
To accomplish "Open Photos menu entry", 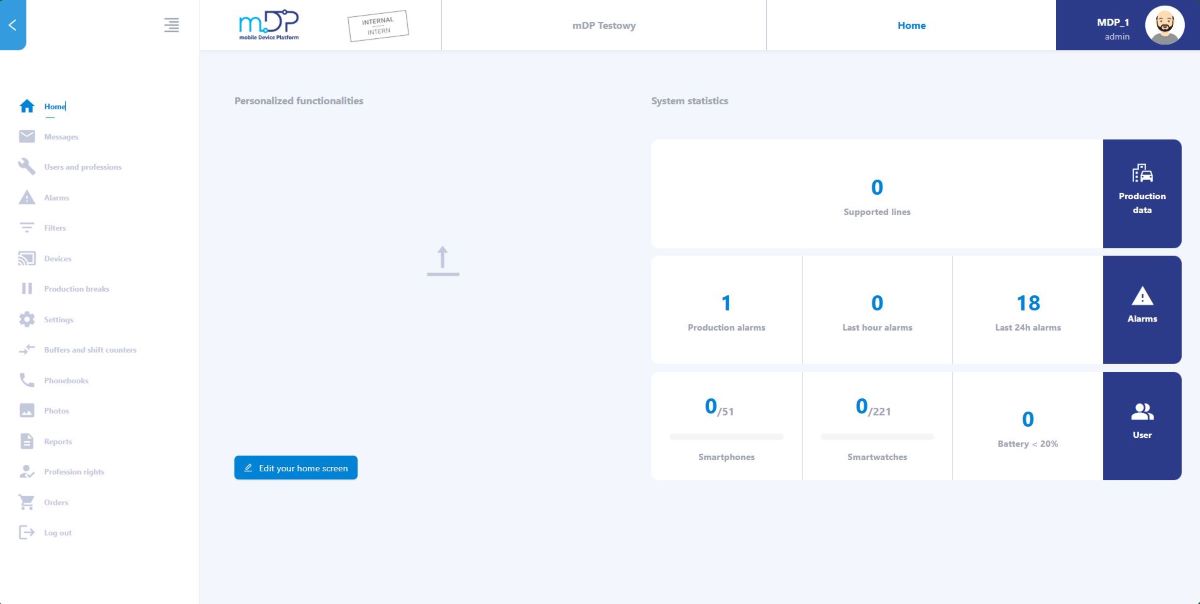I will point(57,411).
